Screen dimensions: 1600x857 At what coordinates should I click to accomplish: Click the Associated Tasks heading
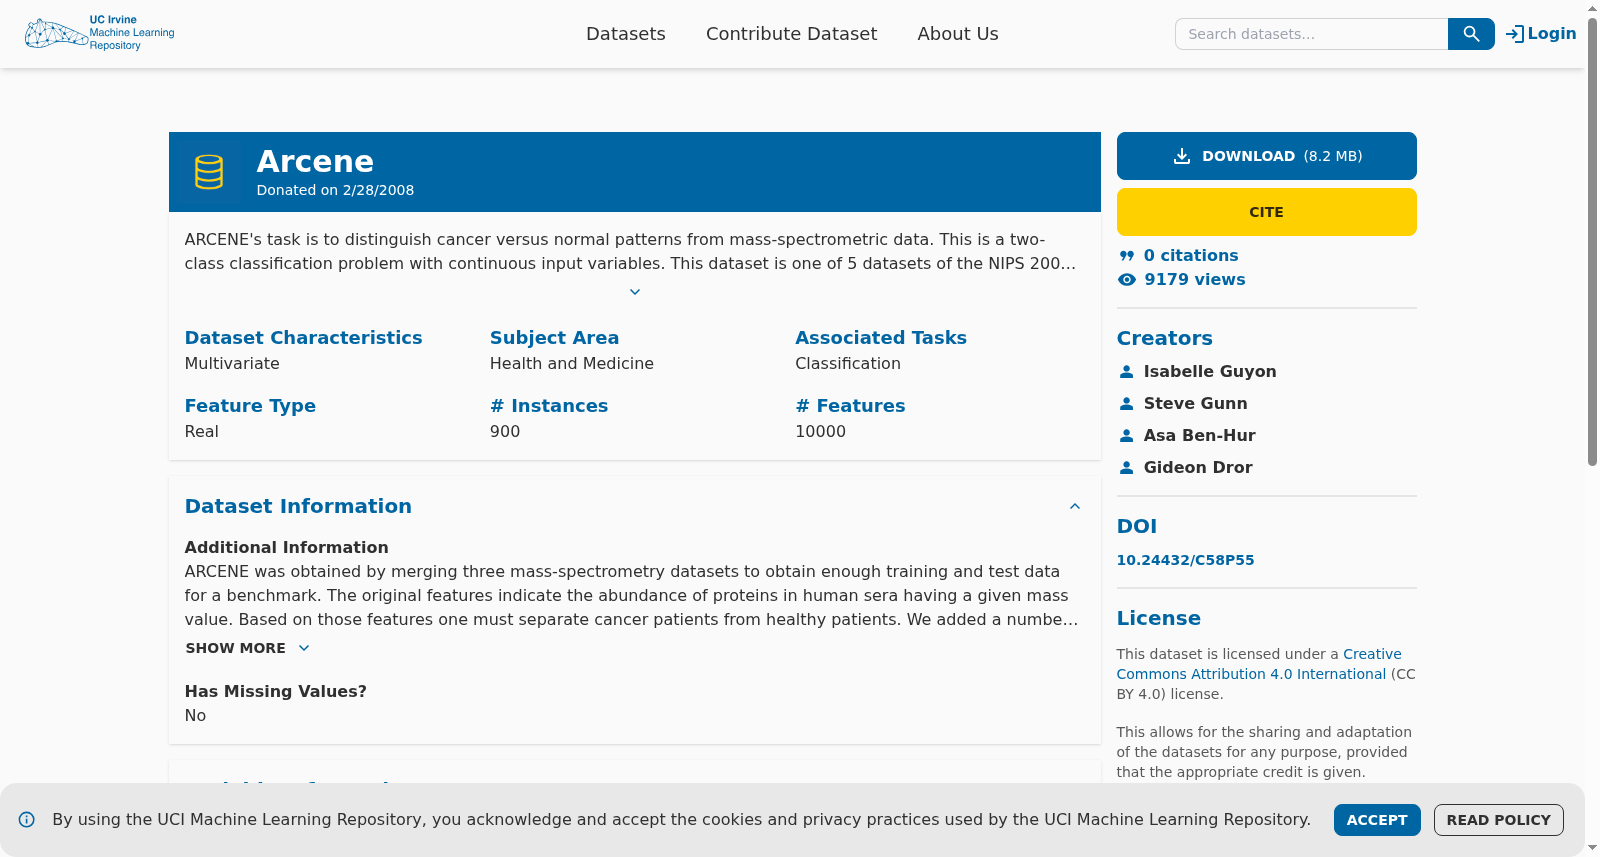[x=881, y=338]
